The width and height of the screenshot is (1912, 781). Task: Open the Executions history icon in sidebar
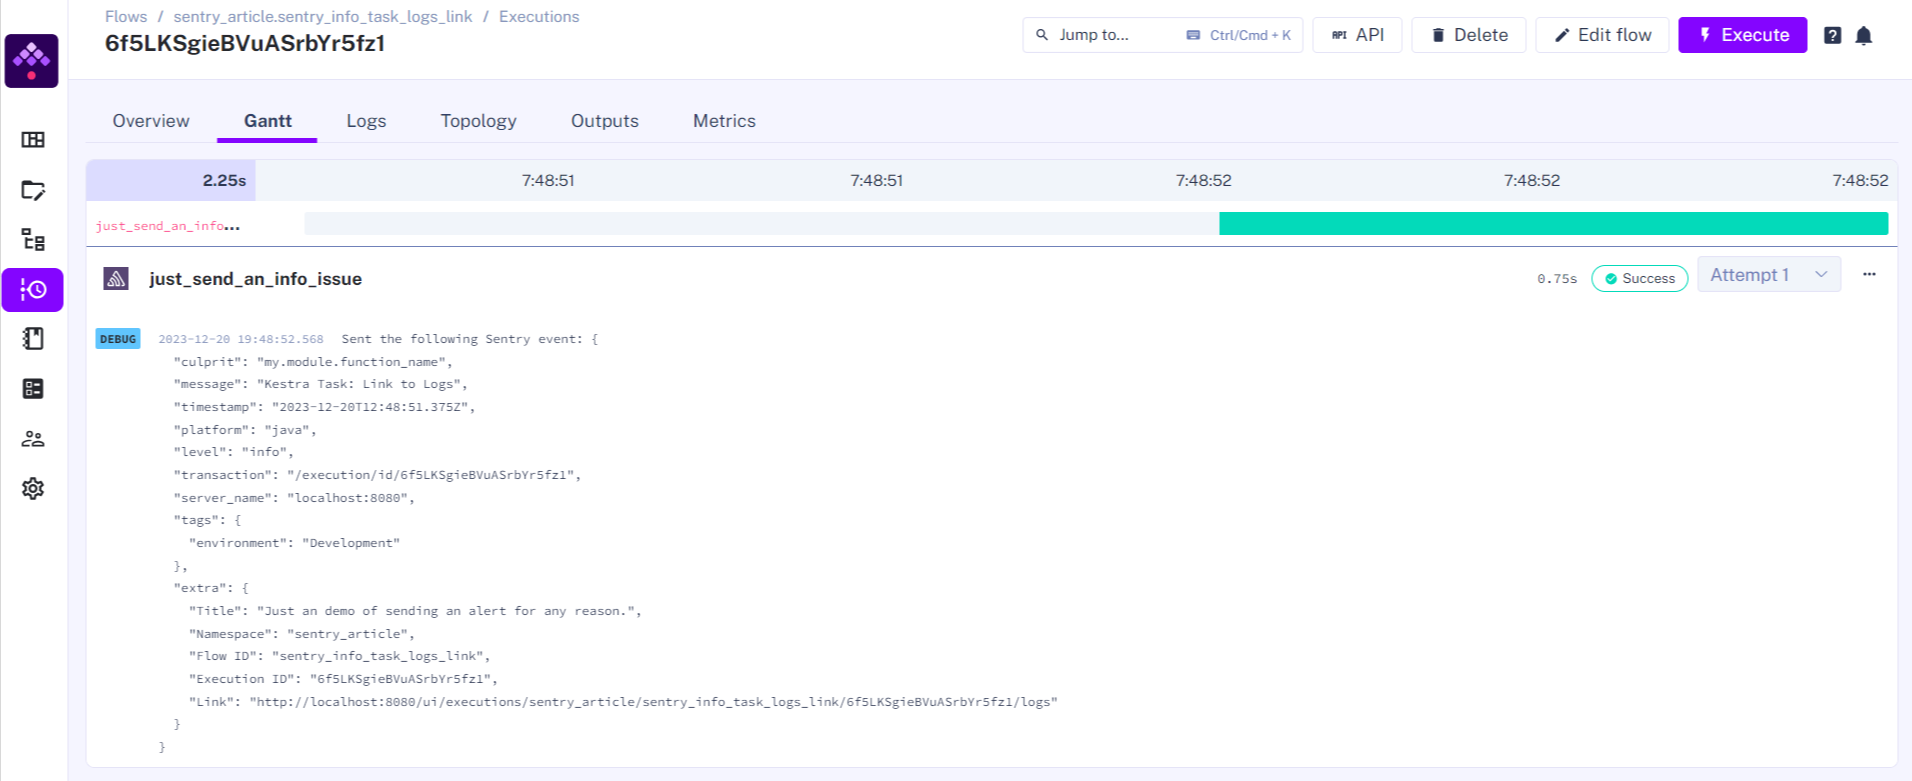(33, 290)
